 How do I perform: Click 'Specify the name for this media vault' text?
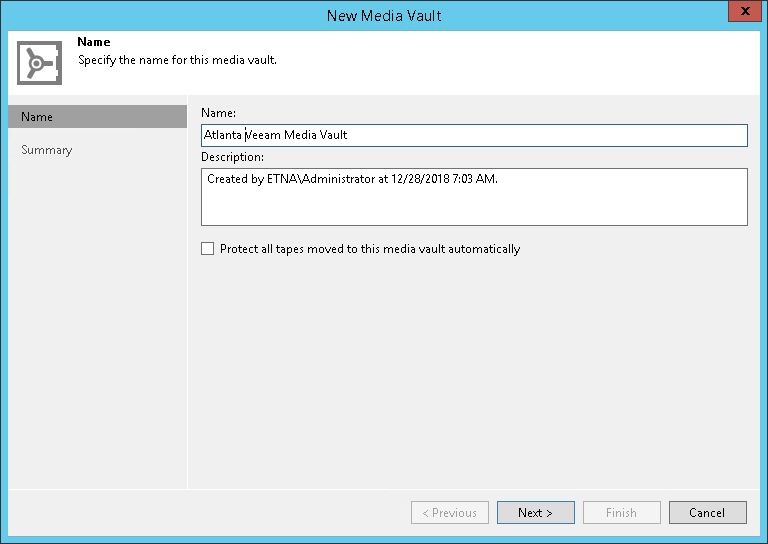pyautogui.click(x=177, y=60)
